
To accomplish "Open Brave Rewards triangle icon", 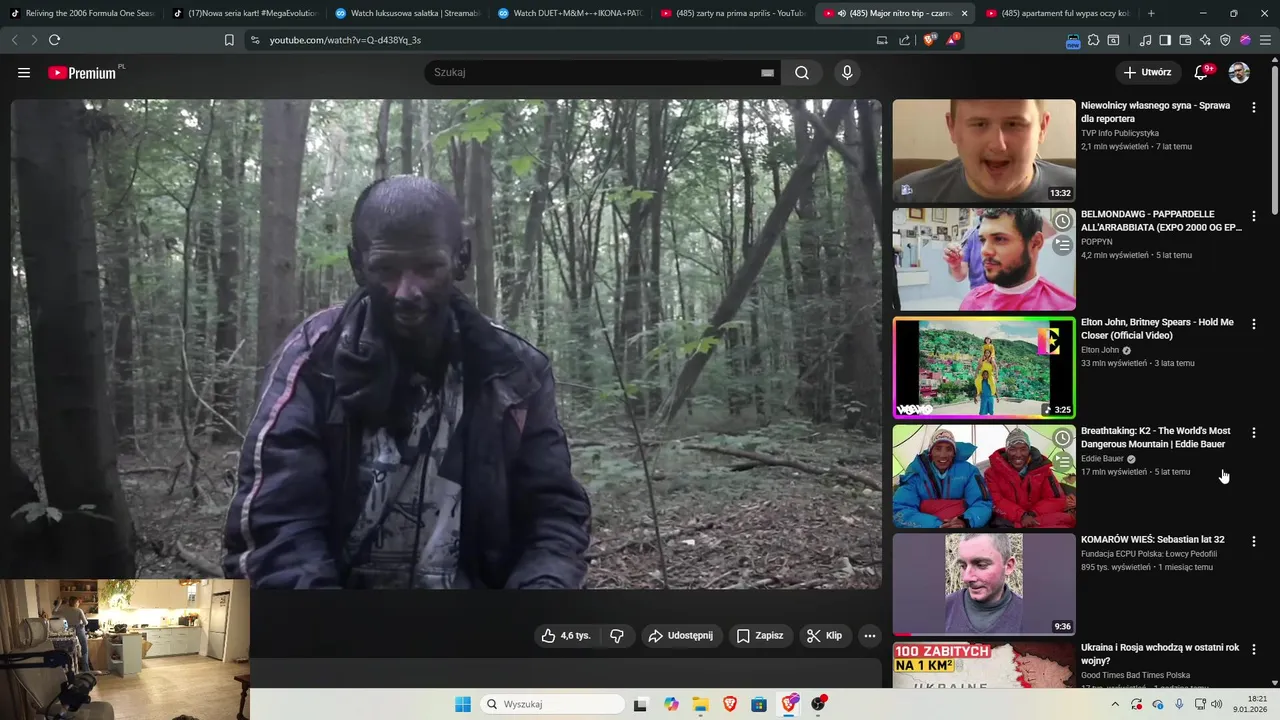I will 952,40.
